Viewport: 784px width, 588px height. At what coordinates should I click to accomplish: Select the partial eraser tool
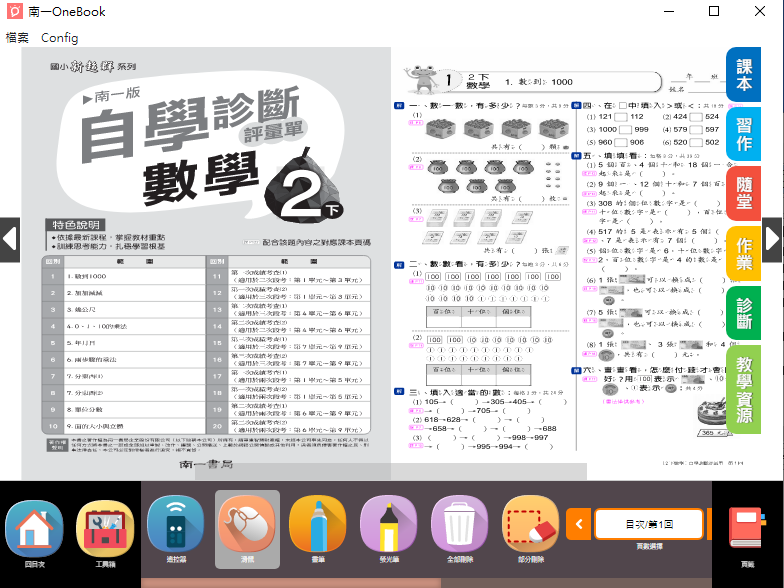point(531,531)
